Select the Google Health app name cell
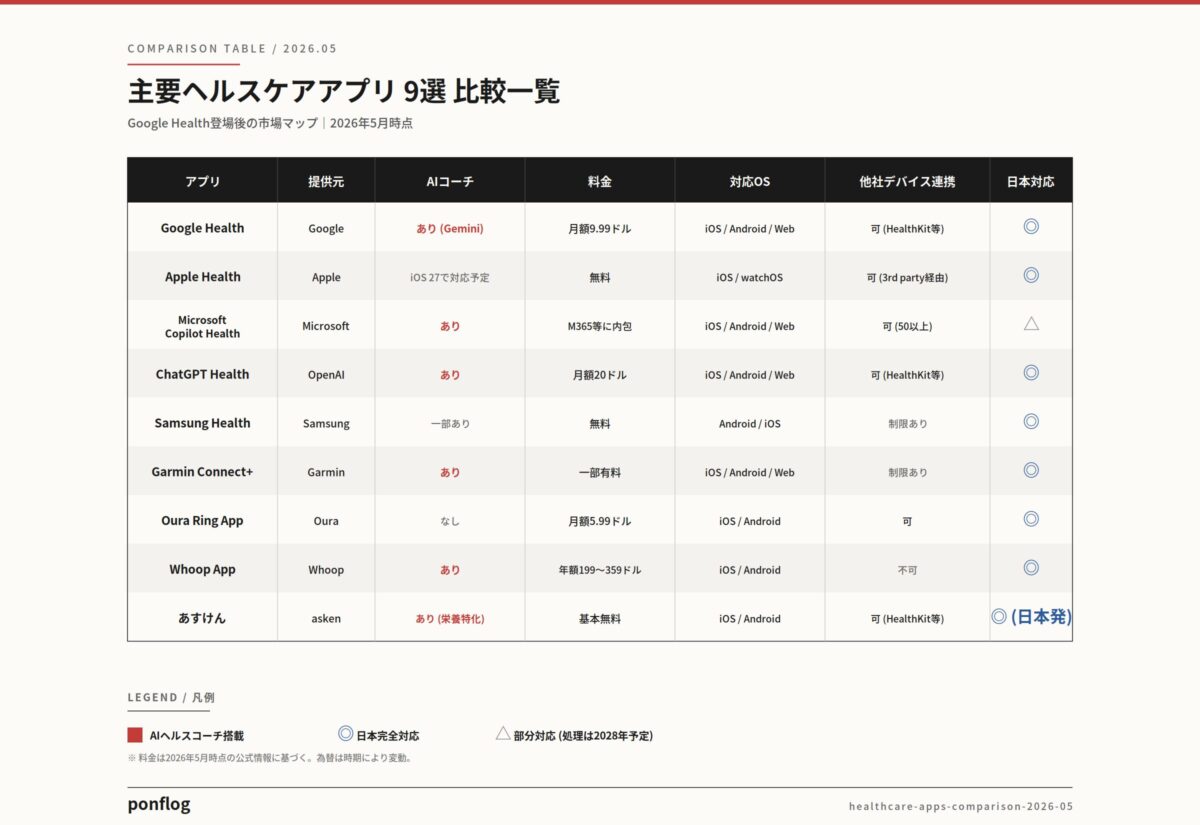Viewport: 1200px width, 825px height. (x=202, y=228)
